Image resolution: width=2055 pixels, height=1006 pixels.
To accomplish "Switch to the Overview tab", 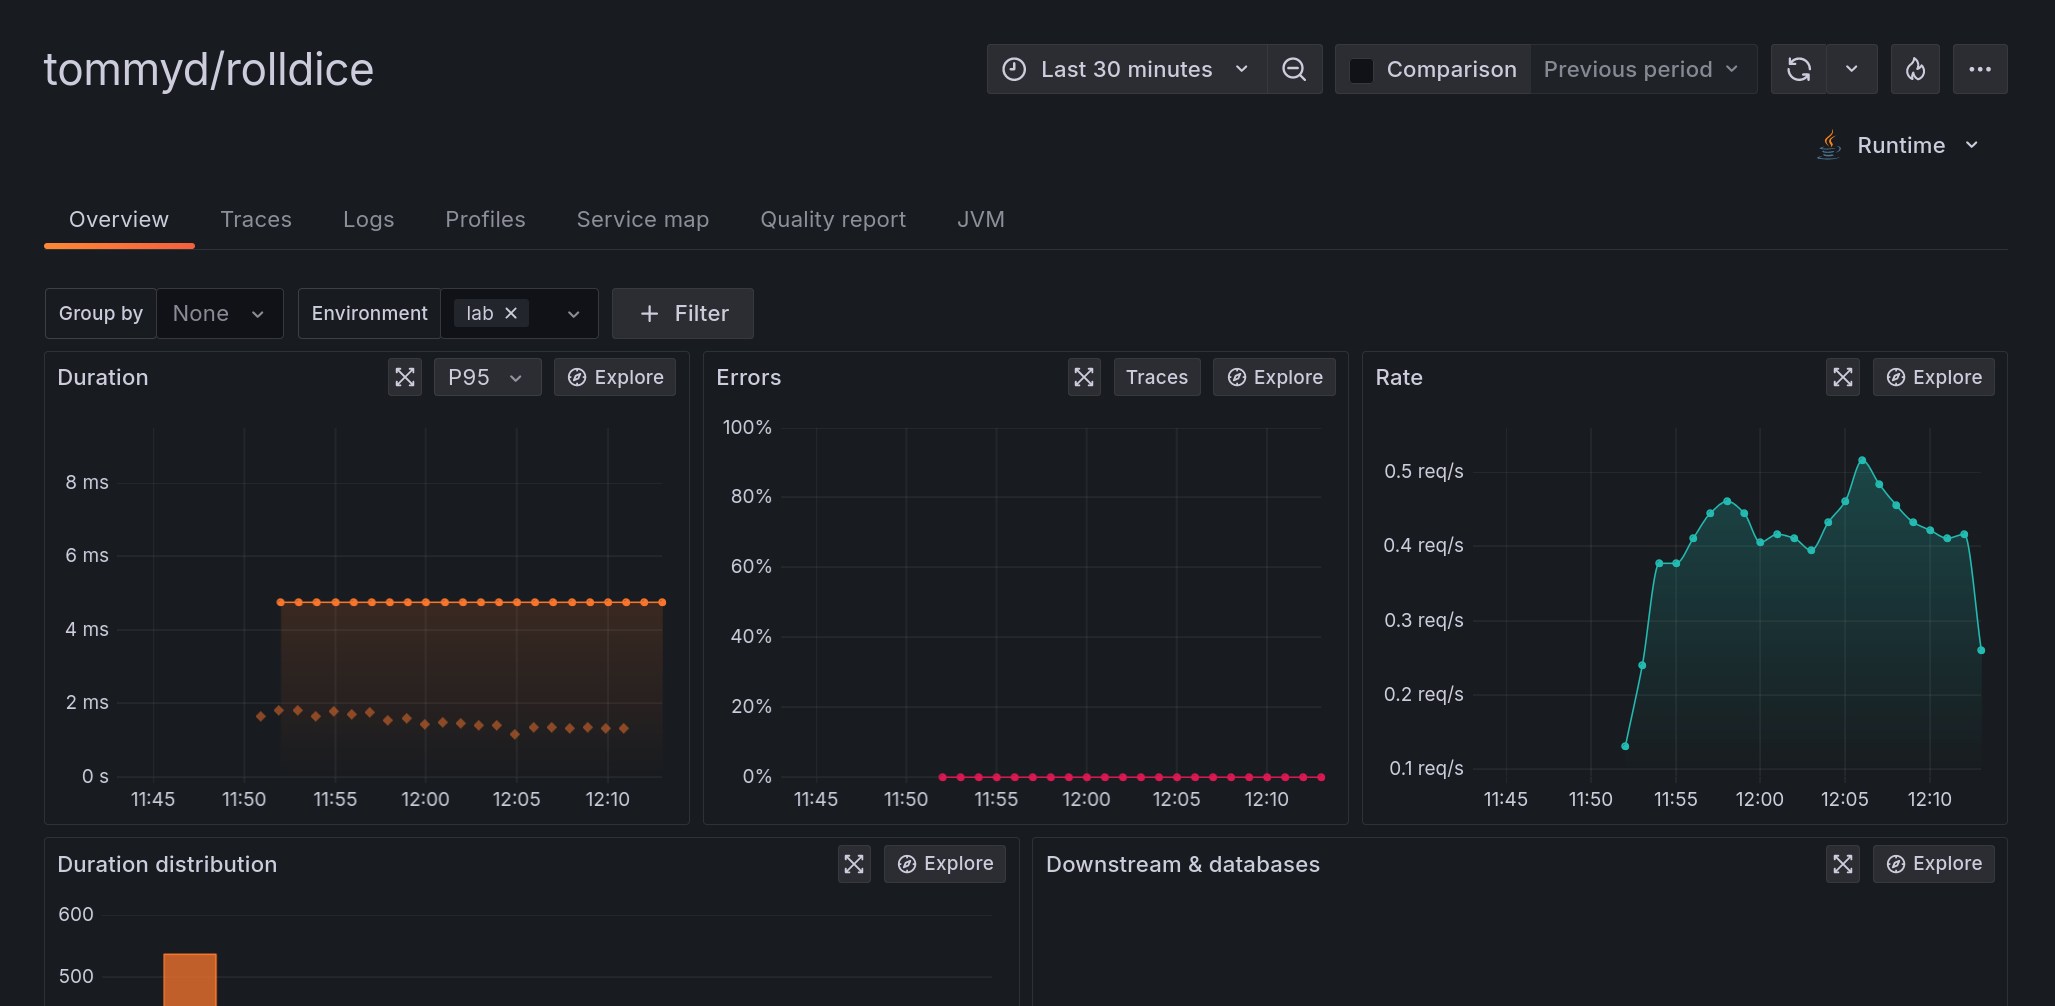I will coord(119,219).
